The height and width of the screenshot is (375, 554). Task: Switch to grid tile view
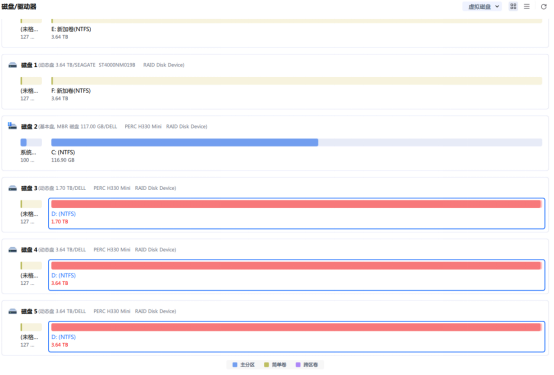coord(513,6)
